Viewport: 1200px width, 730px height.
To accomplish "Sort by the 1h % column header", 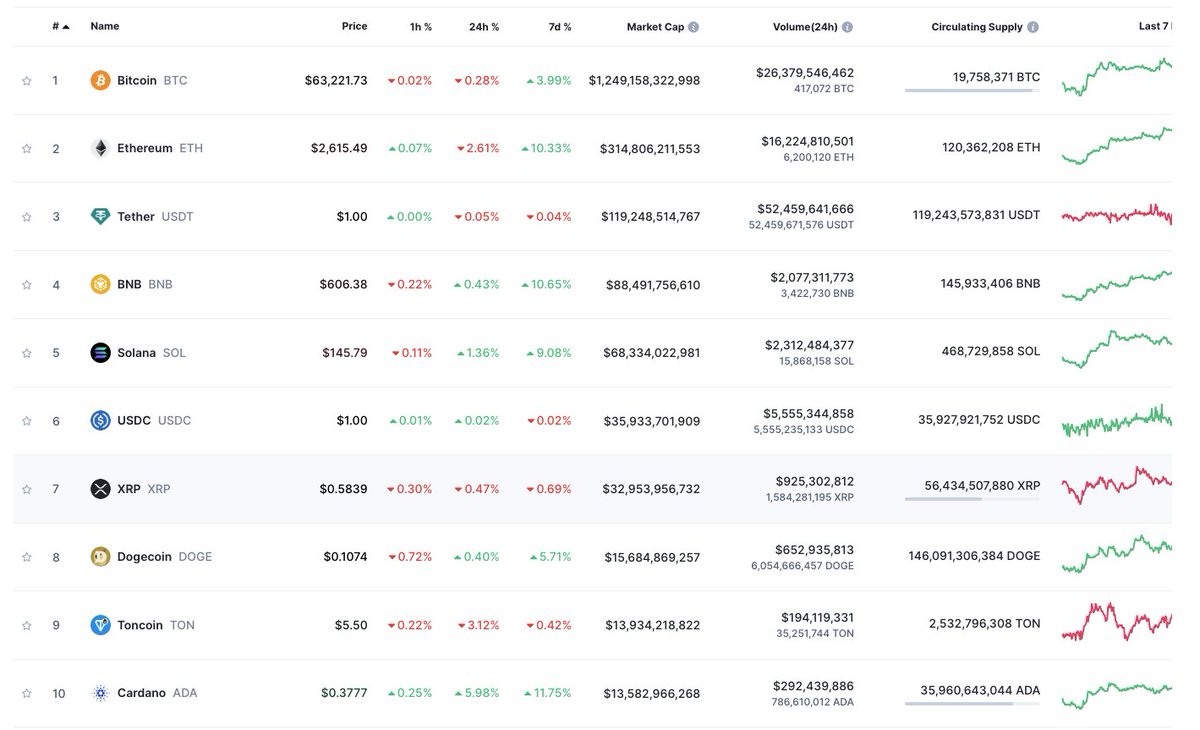I will (x=420, y=27).
